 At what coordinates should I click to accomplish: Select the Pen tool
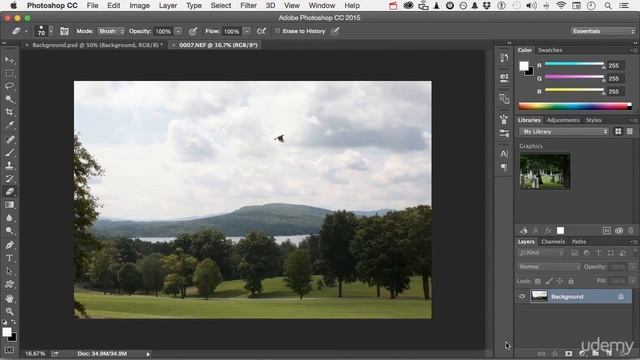coord(9,245)
